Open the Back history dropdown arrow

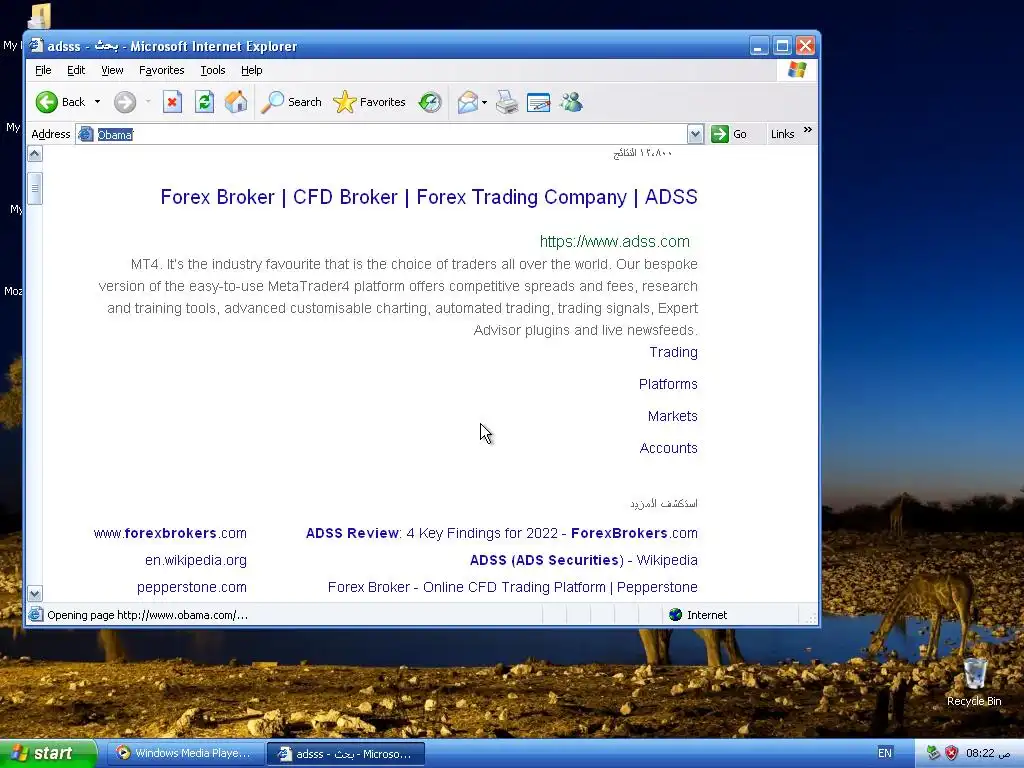pos(97,102)
